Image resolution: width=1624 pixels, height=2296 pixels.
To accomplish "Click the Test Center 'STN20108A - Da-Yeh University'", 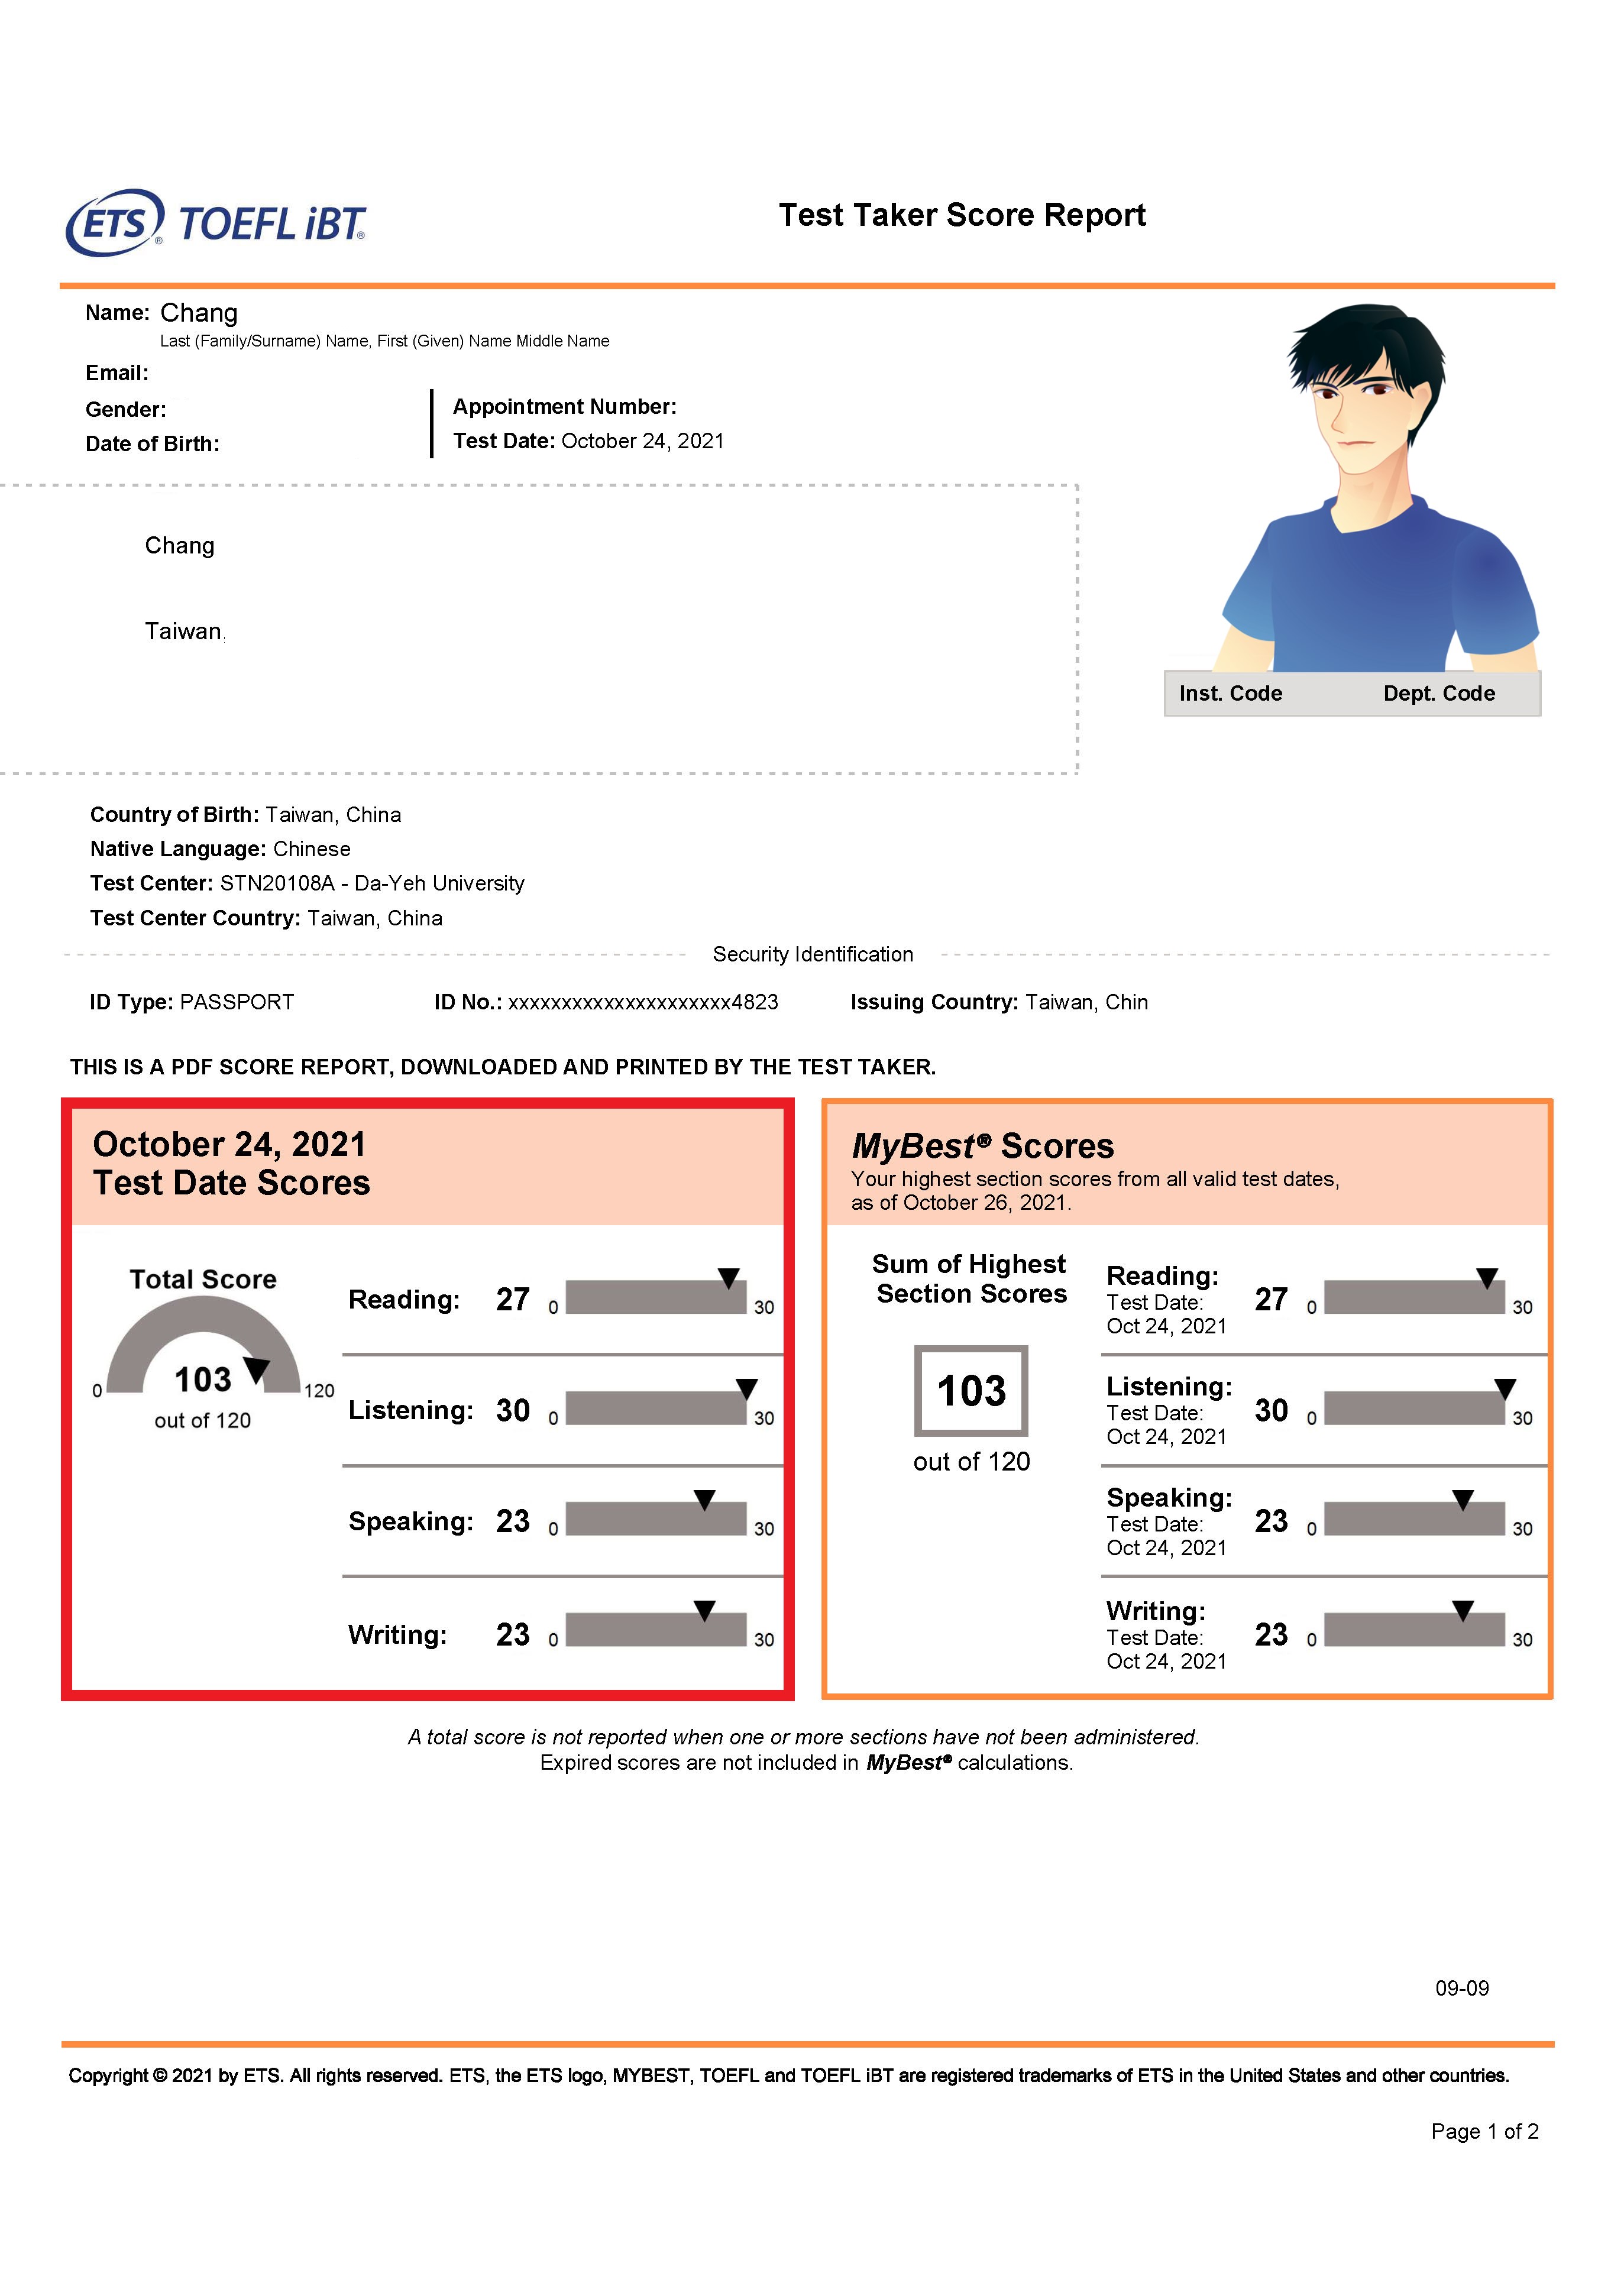I will coord(372,883).
